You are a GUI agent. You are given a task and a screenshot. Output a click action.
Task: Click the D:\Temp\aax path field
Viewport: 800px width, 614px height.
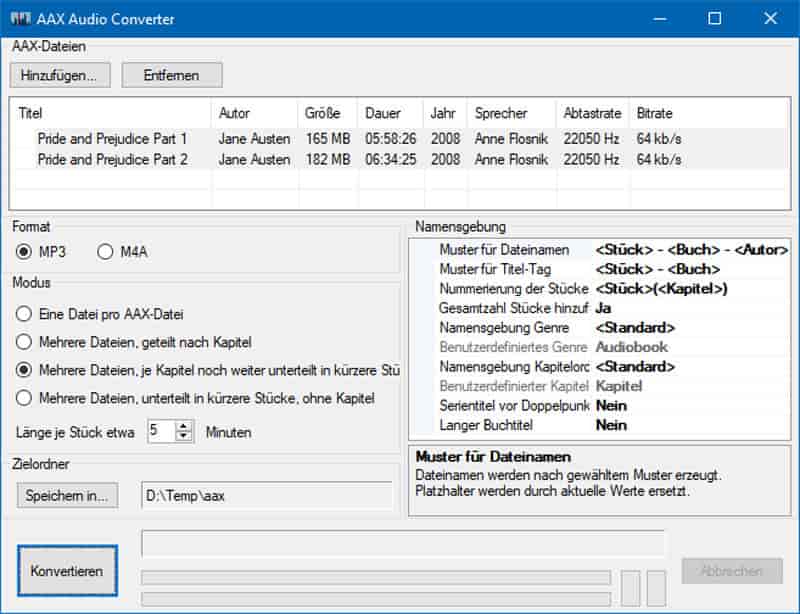[265, 496]
